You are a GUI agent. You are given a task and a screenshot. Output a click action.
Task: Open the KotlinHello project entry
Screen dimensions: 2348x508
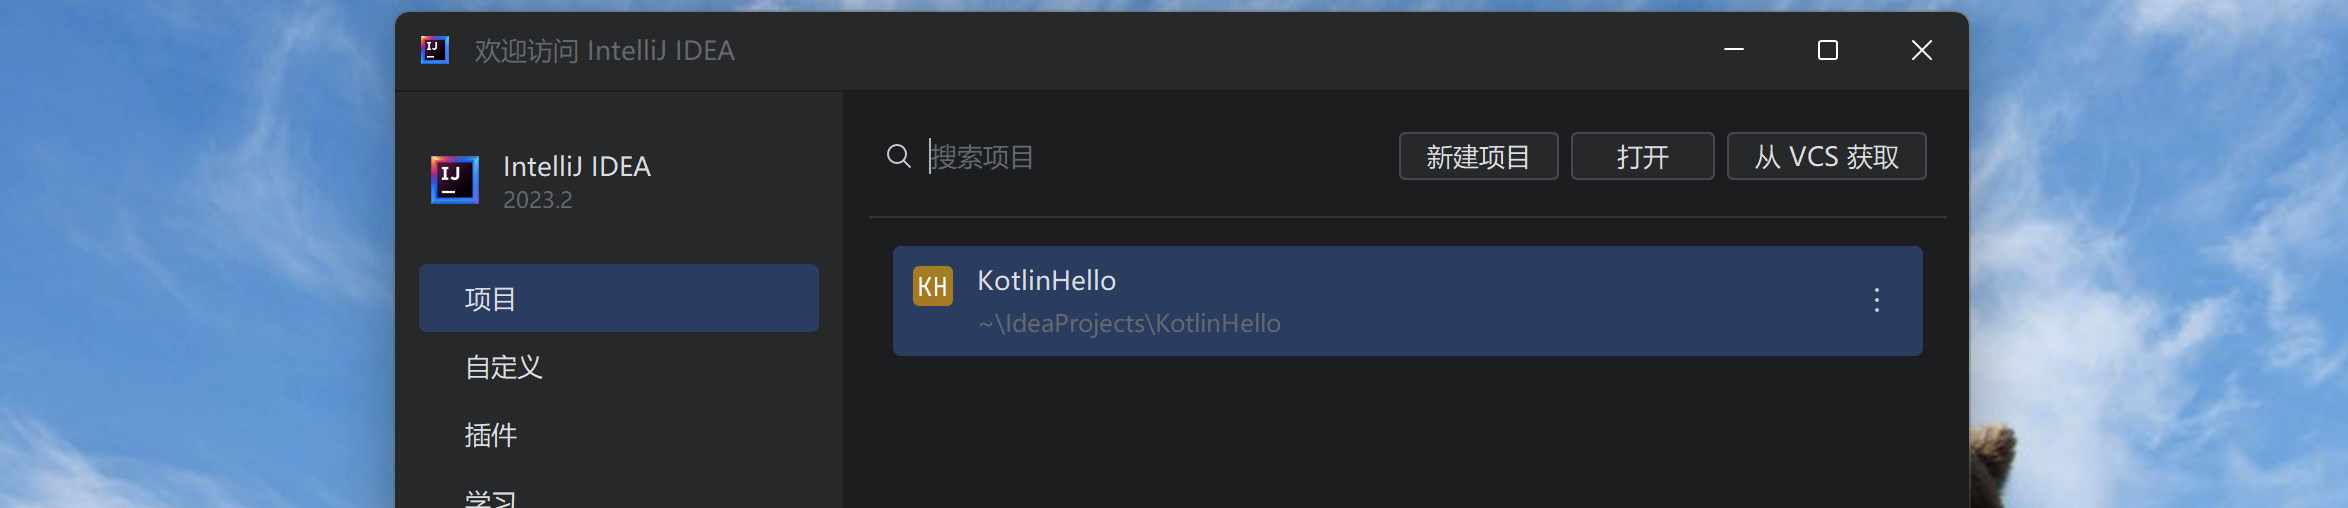coord(1407,301)
